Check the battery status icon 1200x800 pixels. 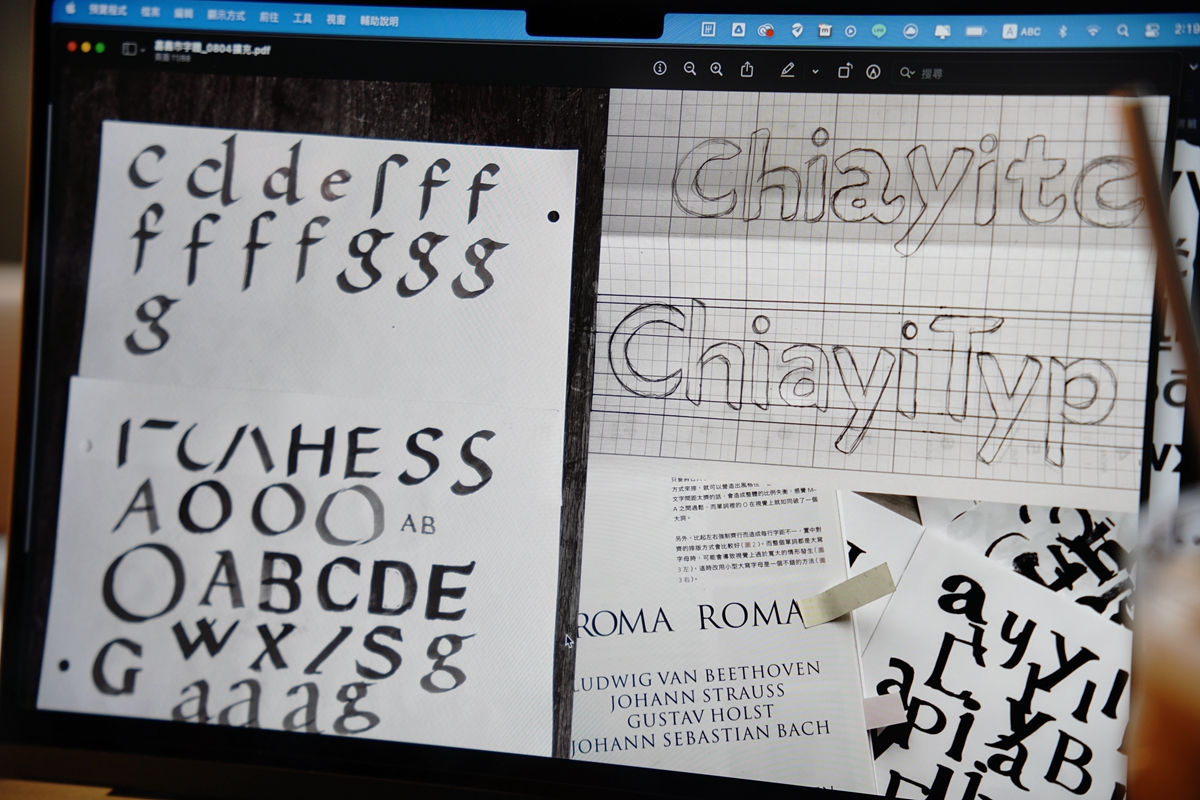pyautogui.click(x=976, y=32)
